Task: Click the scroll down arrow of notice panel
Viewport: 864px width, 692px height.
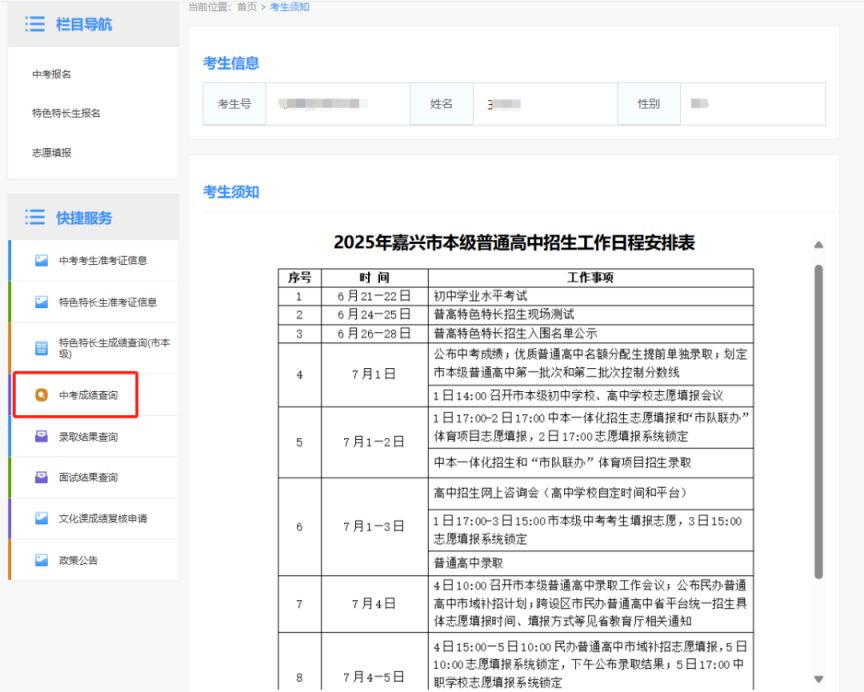Action: (x=819, y=679)
